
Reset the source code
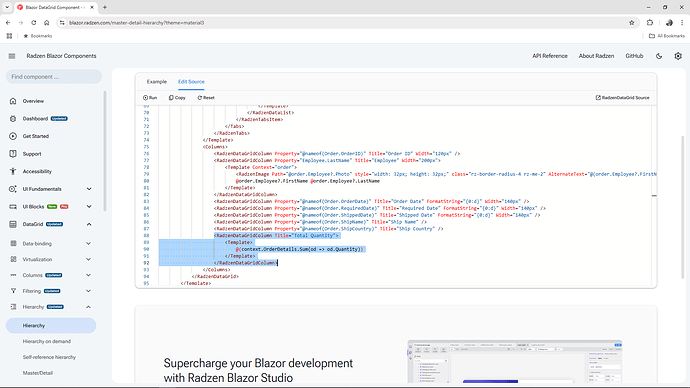tap(206, 98)
